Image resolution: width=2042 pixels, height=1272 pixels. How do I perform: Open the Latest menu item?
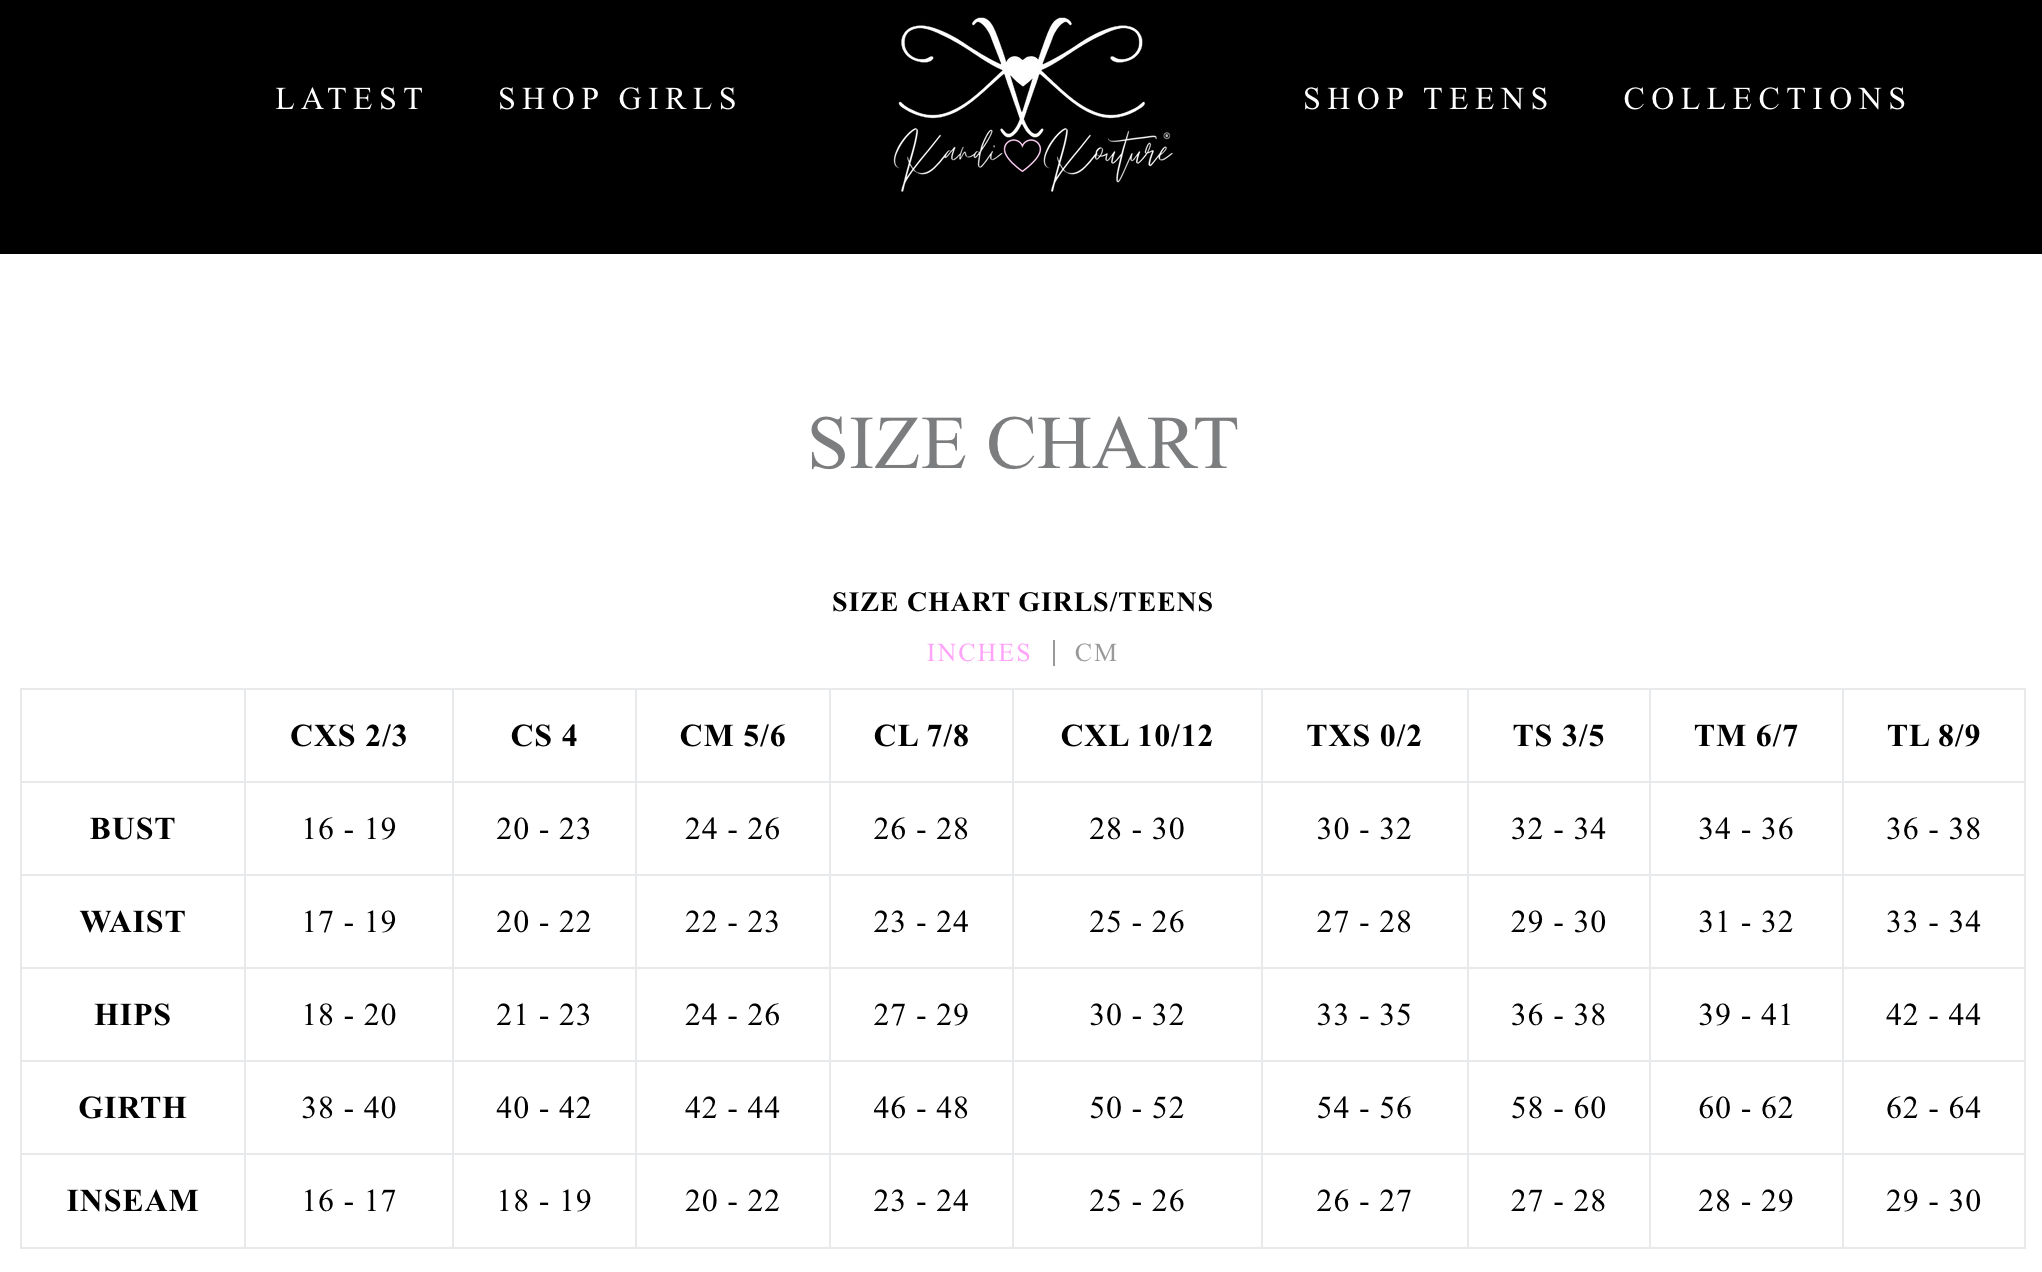tap(351, 99)
